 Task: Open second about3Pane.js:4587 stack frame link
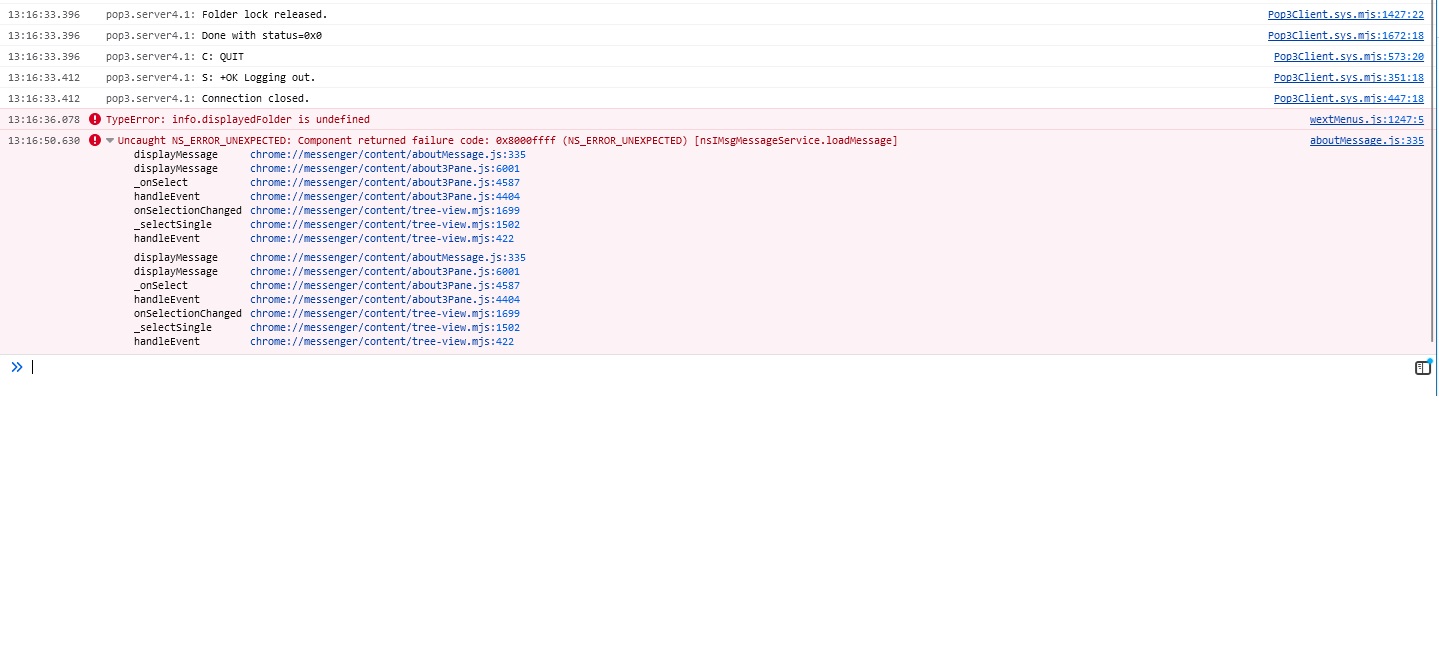[384, 285]
